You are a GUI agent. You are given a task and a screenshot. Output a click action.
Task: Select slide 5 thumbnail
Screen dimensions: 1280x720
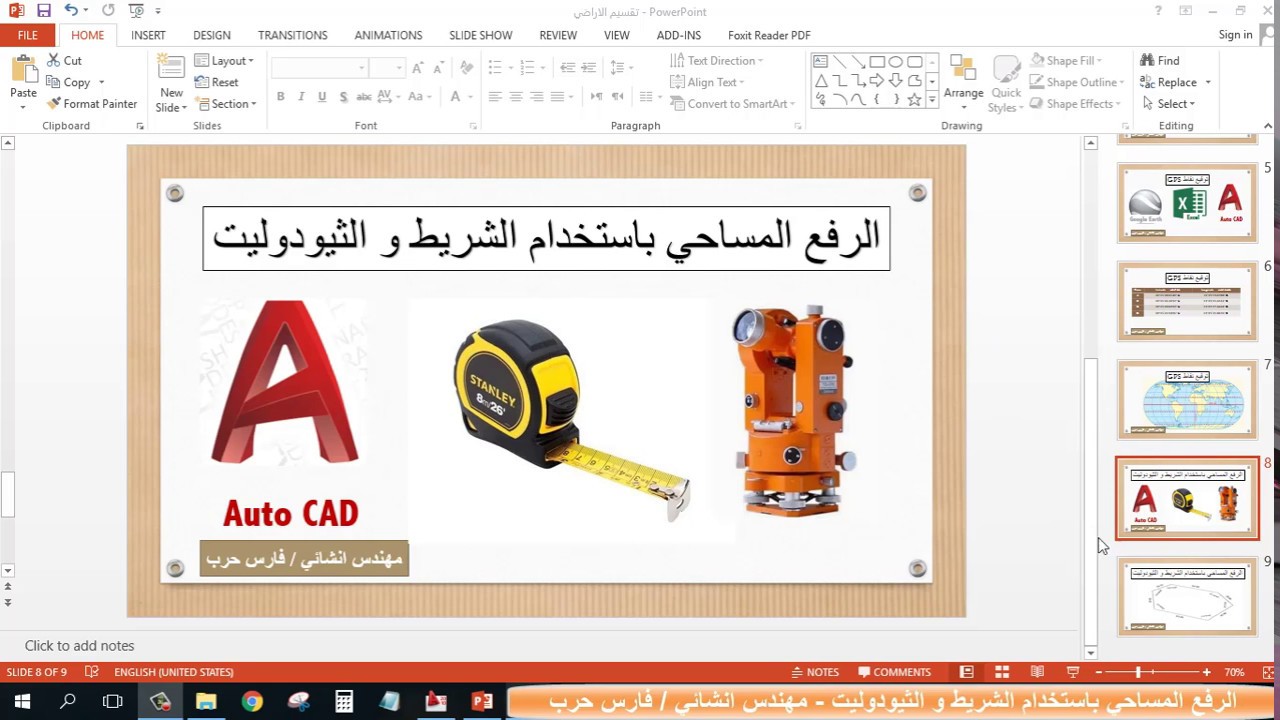pyautogui.click(x=1187, y=203)
